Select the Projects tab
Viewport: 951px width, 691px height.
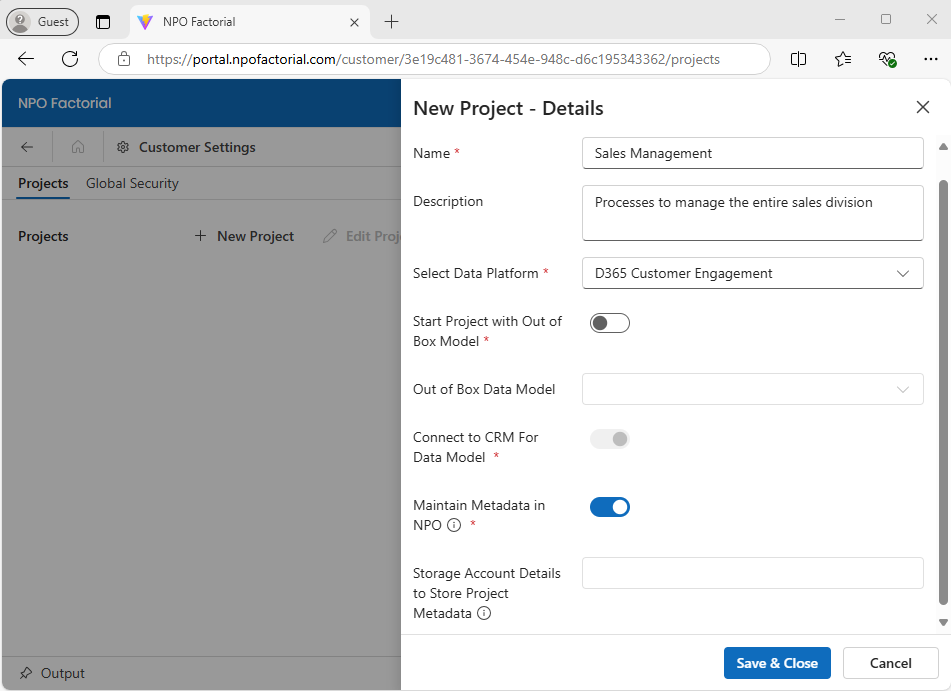(x=43, y=183)
